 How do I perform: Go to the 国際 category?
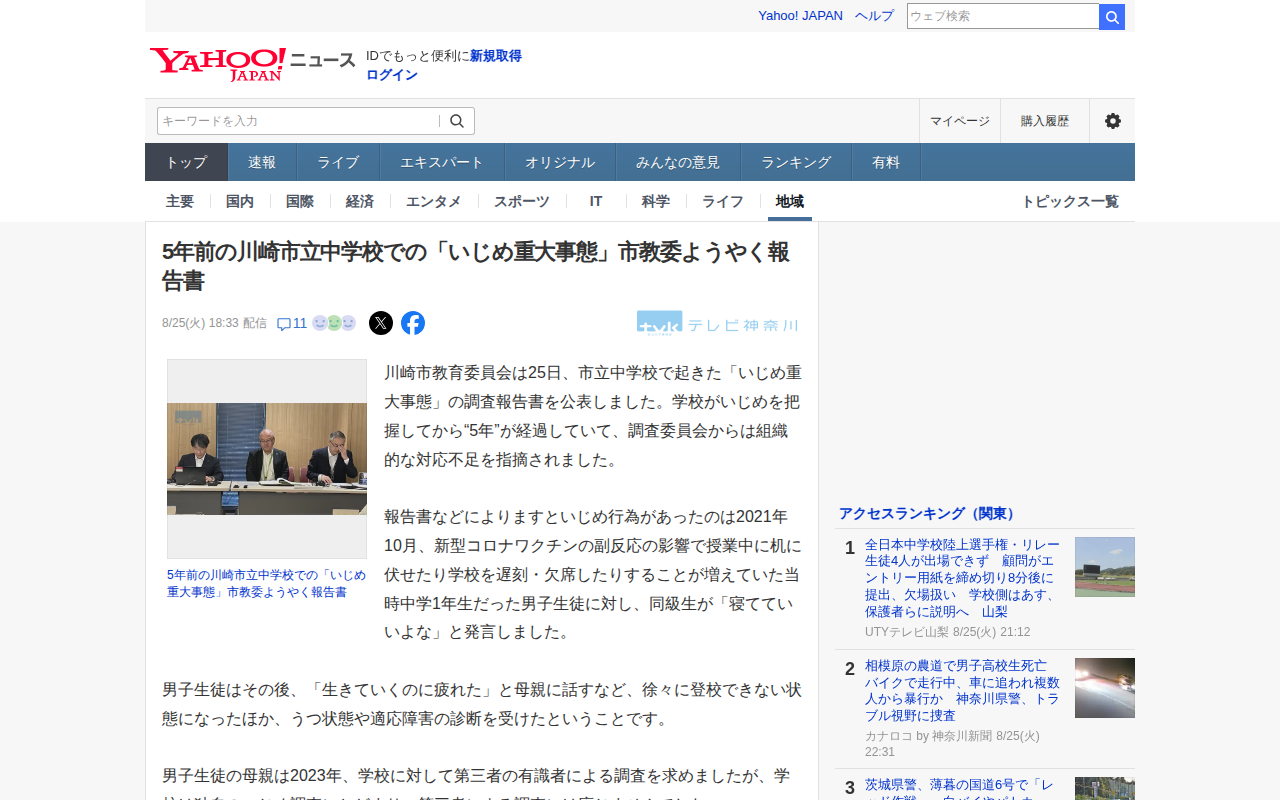point(300,201)
